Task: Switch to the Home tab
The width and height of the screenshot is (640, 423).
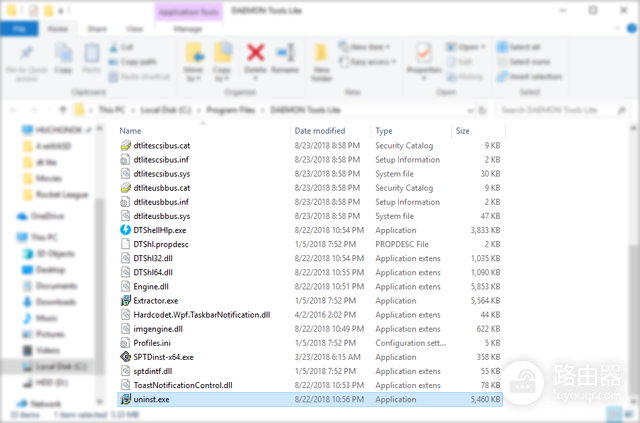Action: pyautogui.click(x=58, y=29)
